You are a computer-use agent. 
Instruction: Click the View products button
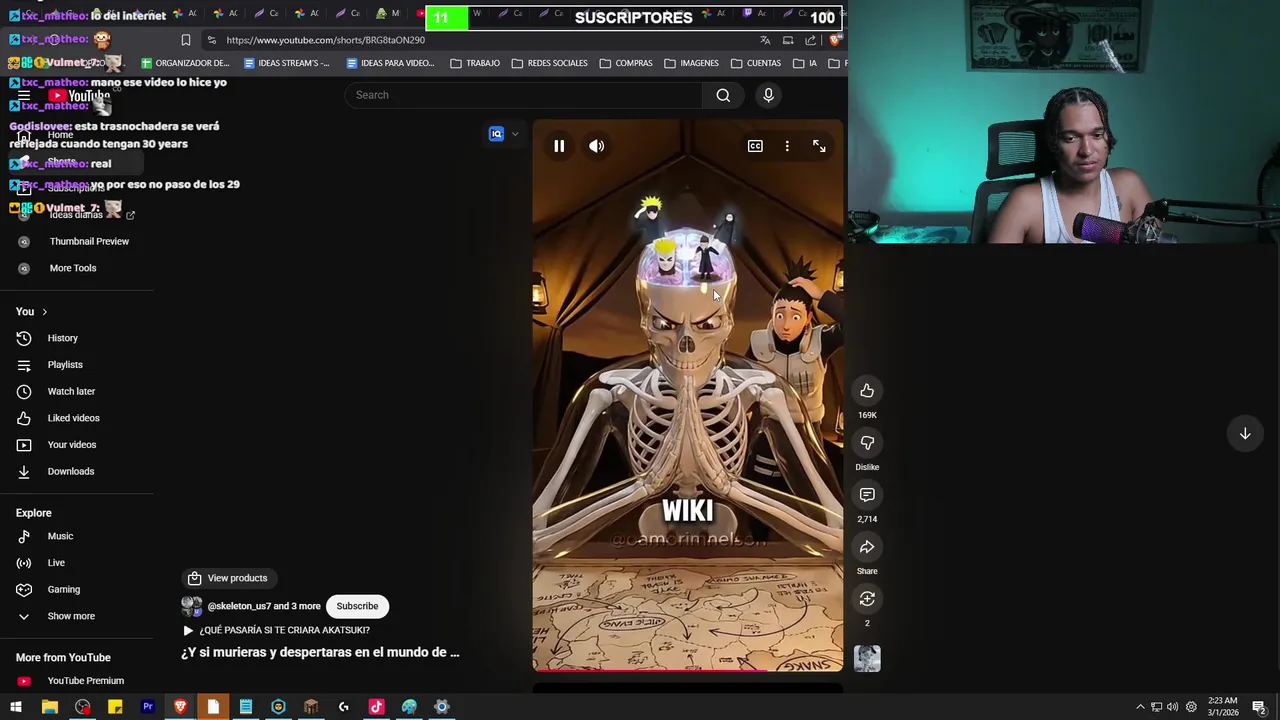pos(228,578)
